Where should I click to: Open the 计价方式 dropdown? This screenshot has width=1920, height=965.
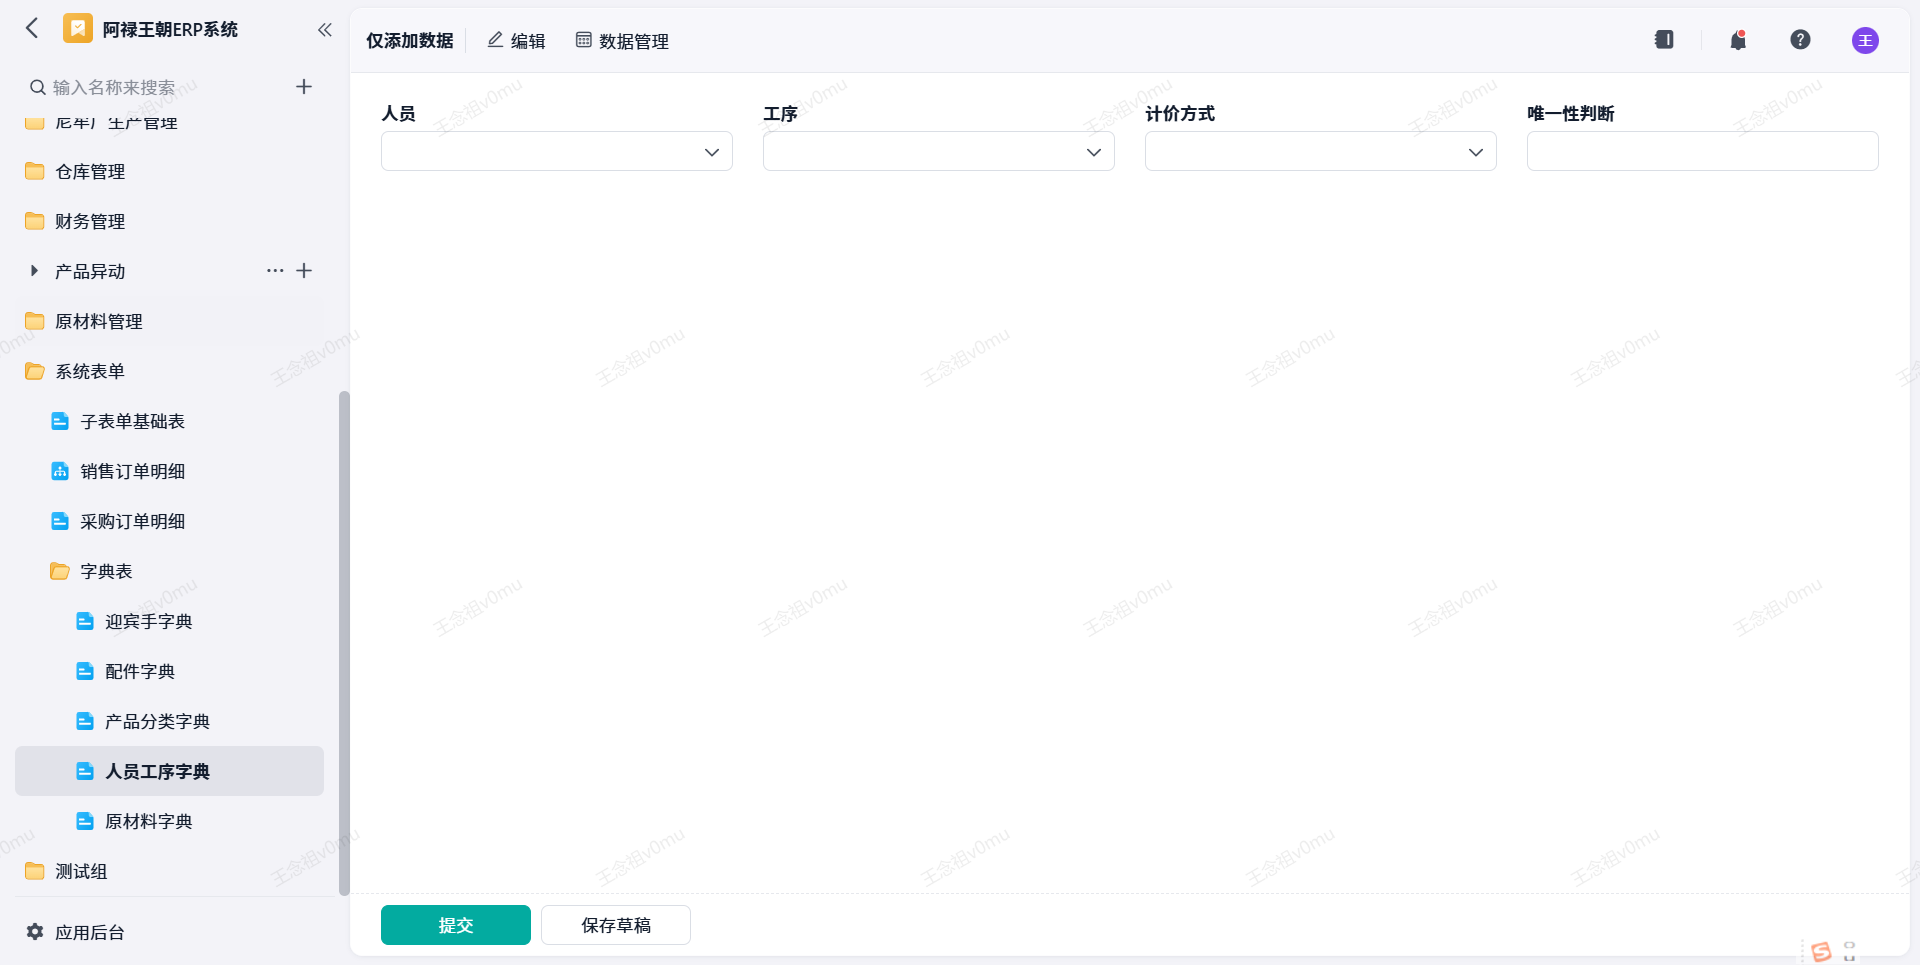1321,151
